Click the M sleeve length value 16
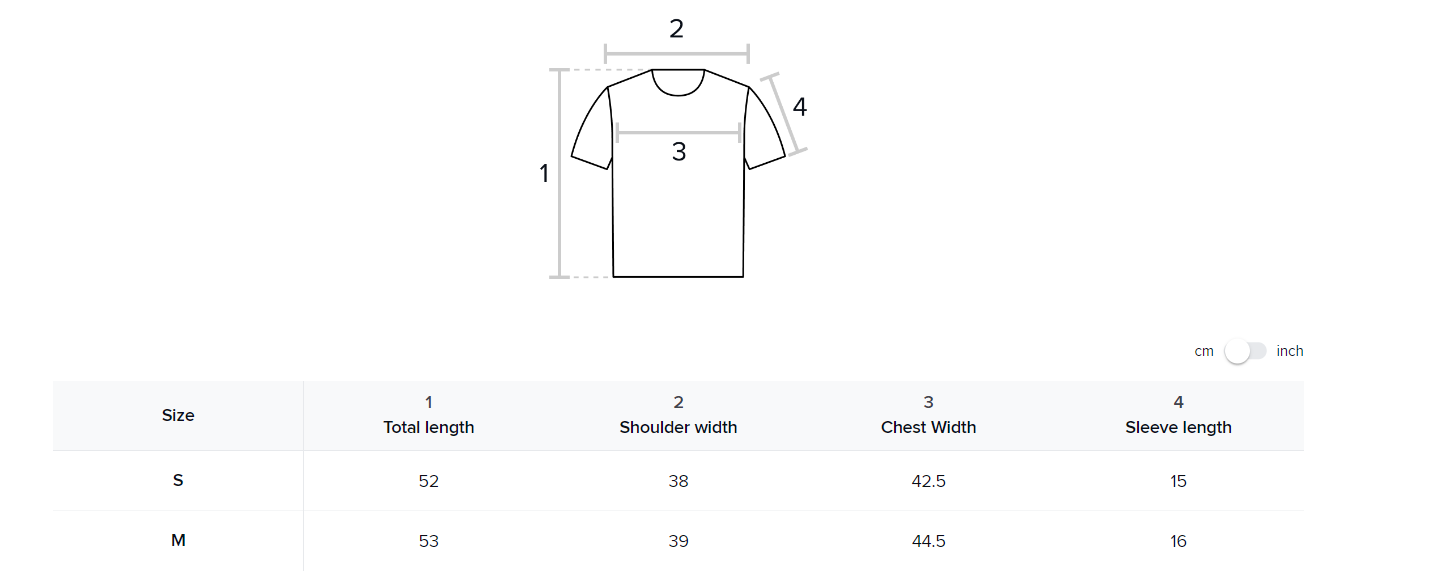Image resolution: width=1450 pixels, height=583 pixels. (x=1178, y=541)
